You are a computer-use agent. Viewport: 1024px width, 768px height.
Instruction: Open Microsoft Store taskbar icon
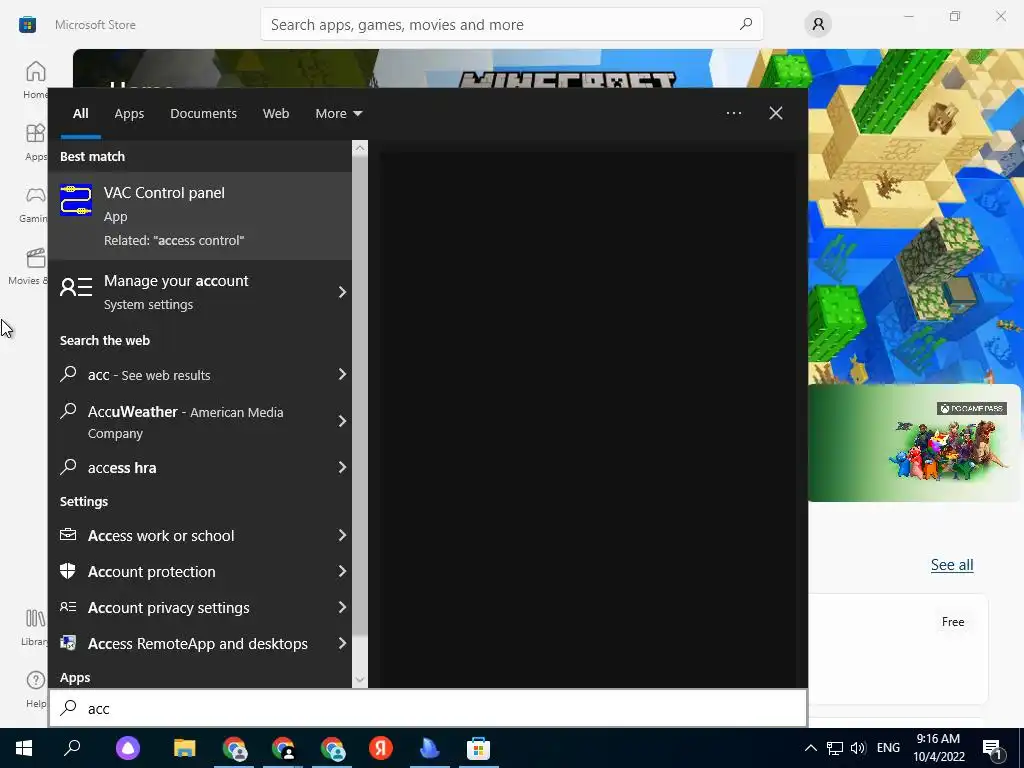[x=478, y=748]
